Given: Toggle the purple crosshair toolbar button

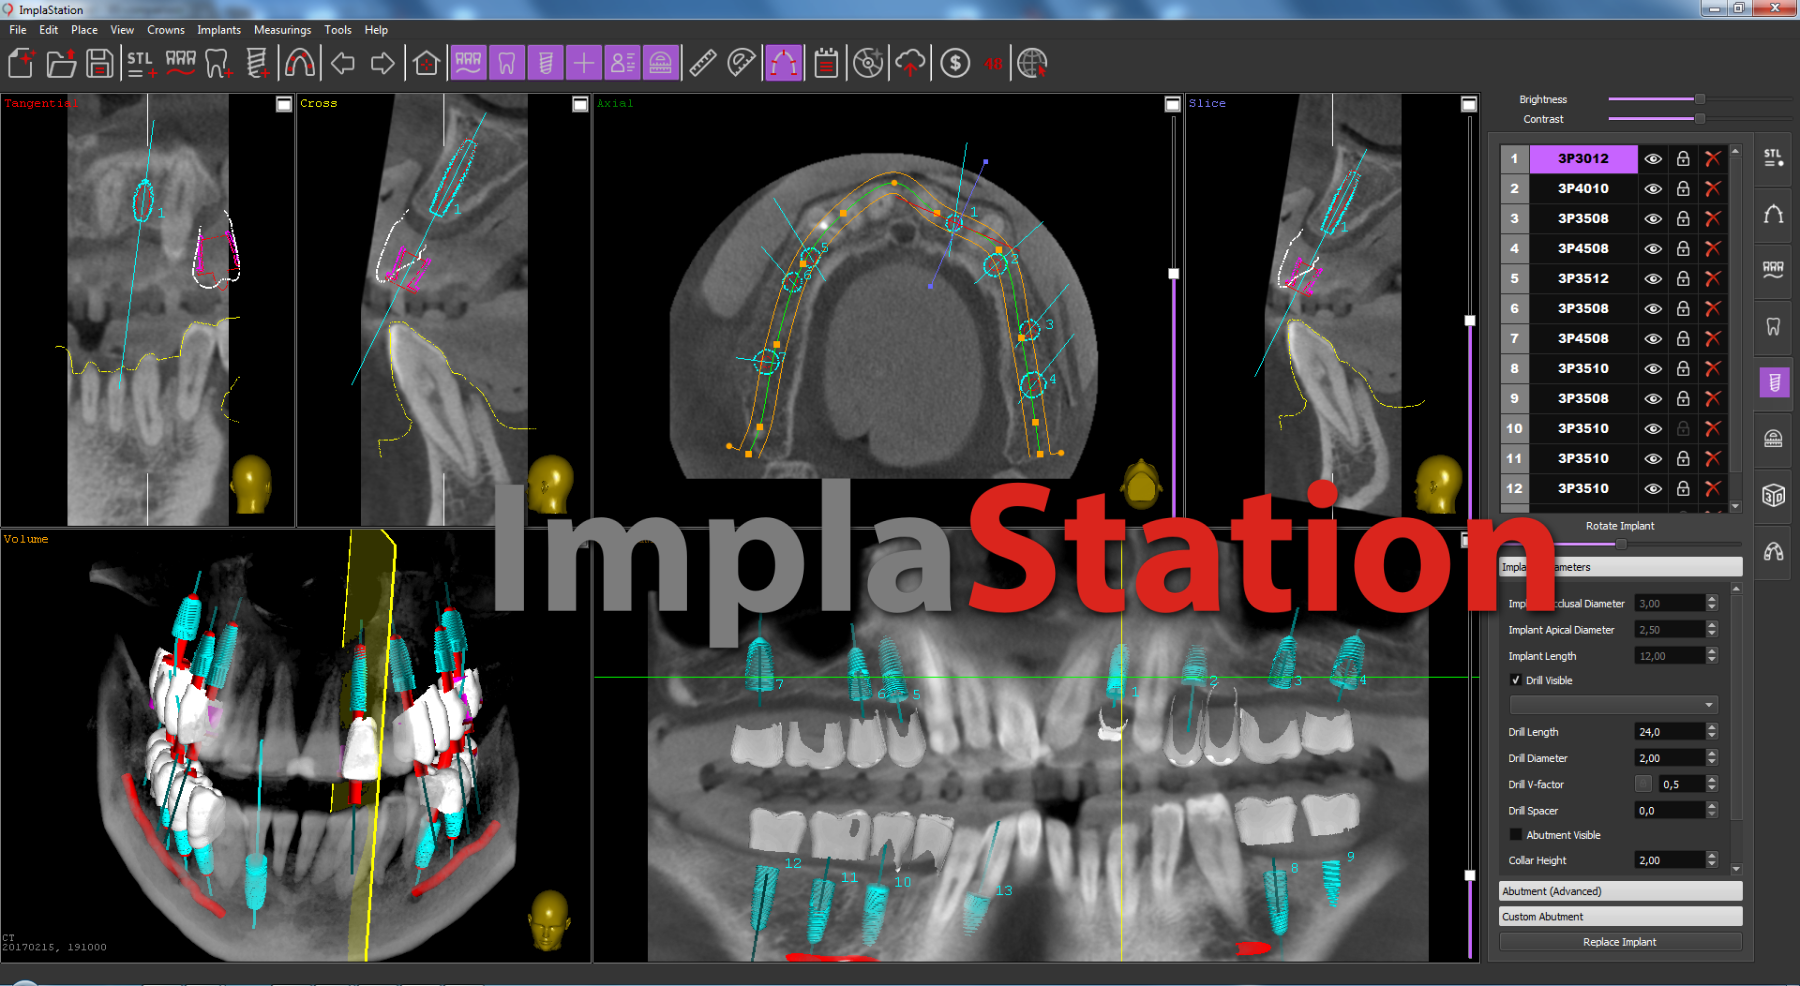Looking at the screenshot, I should (x=583, y=63).
